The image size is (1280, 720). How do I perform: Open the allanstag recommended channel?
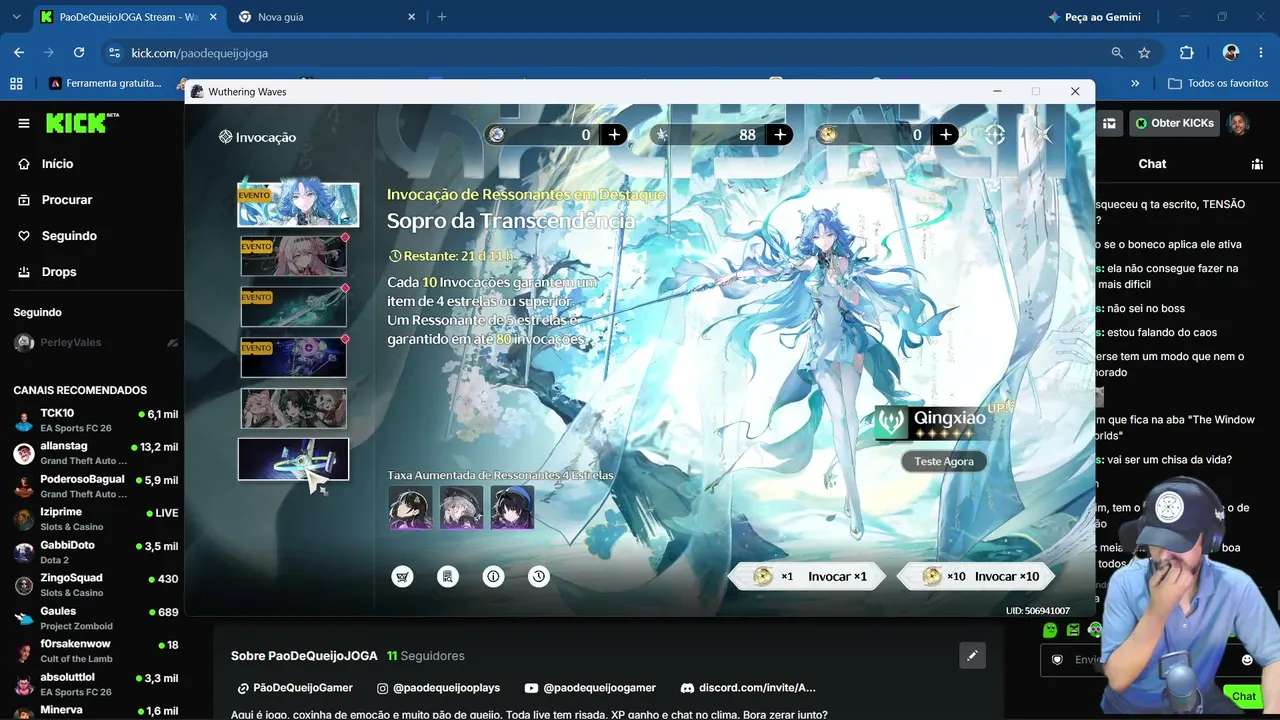tap(95, 453)
